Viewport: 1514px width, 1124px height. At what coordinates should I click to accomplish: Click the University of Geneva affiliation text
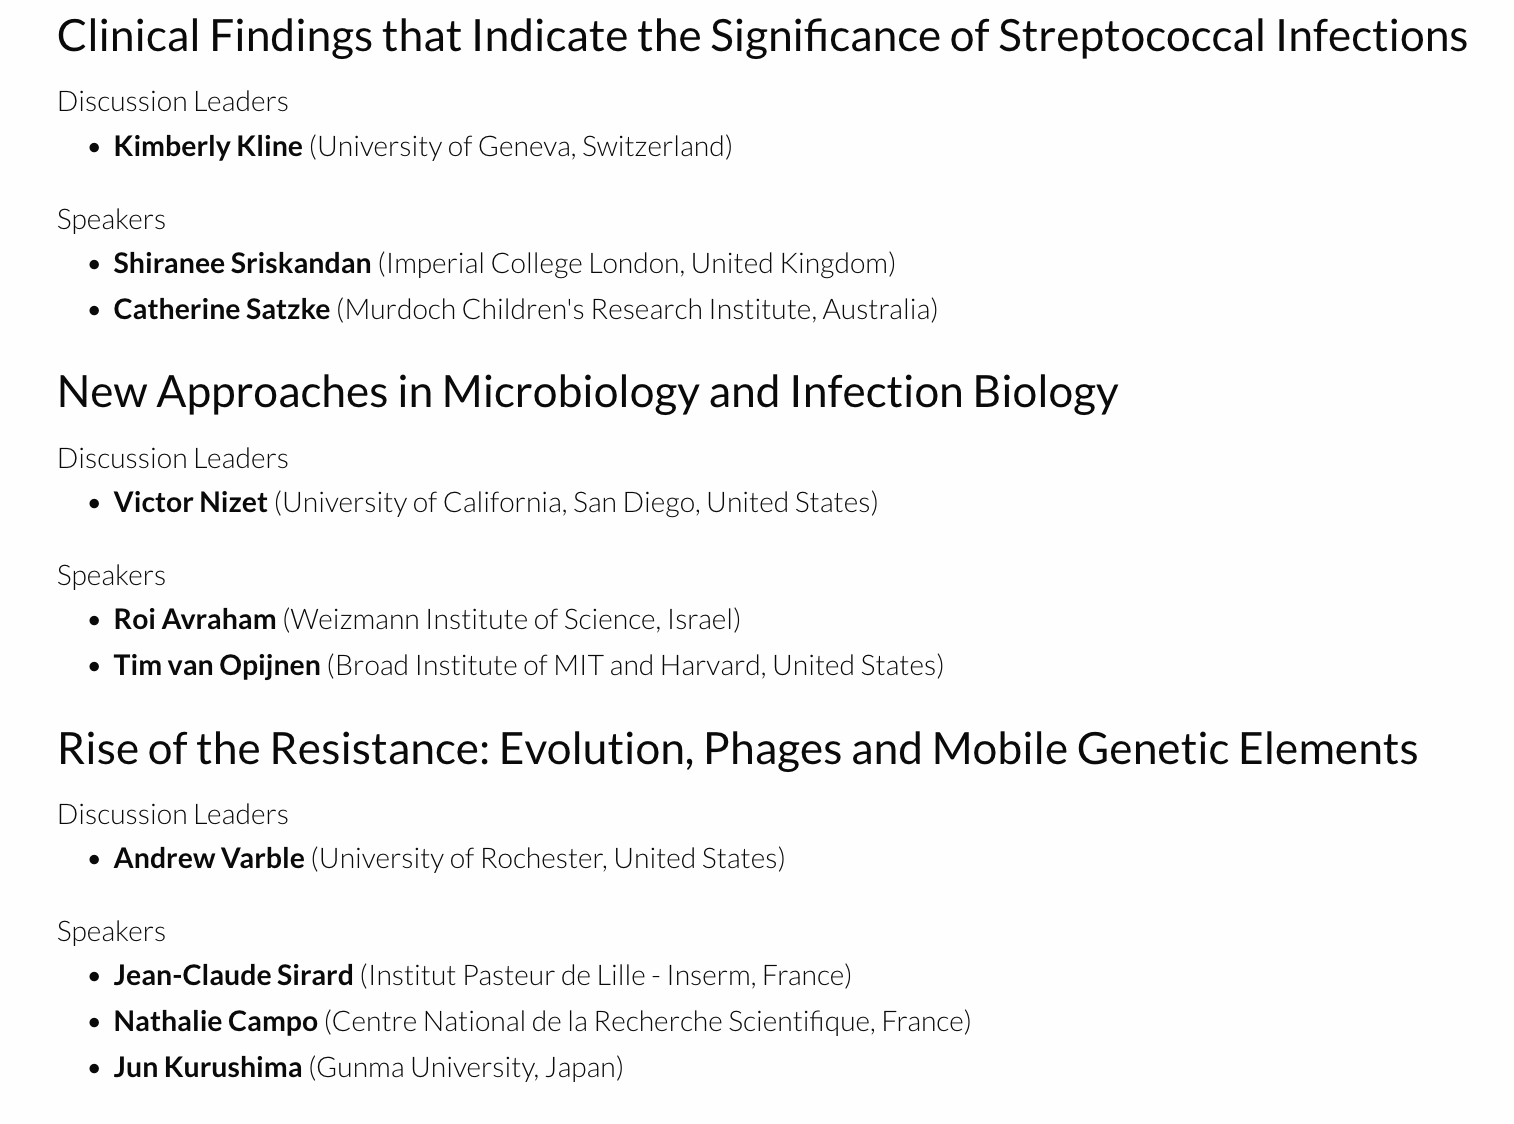(x=521, y=146)
